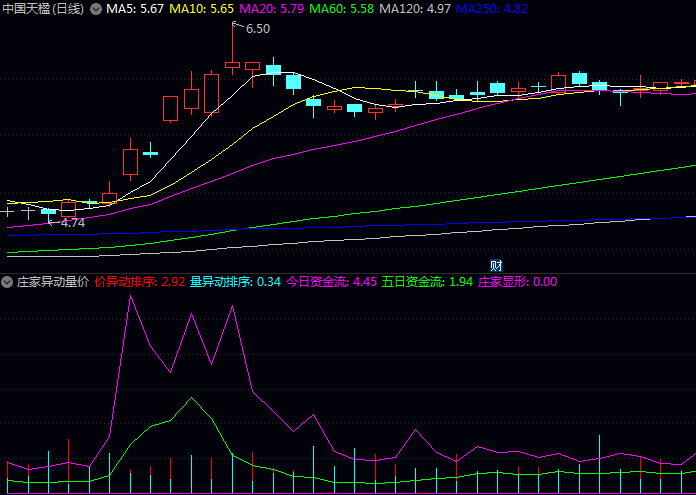
Task: Click the 中国天楹(日线) stock title
Action: point(43,9)
